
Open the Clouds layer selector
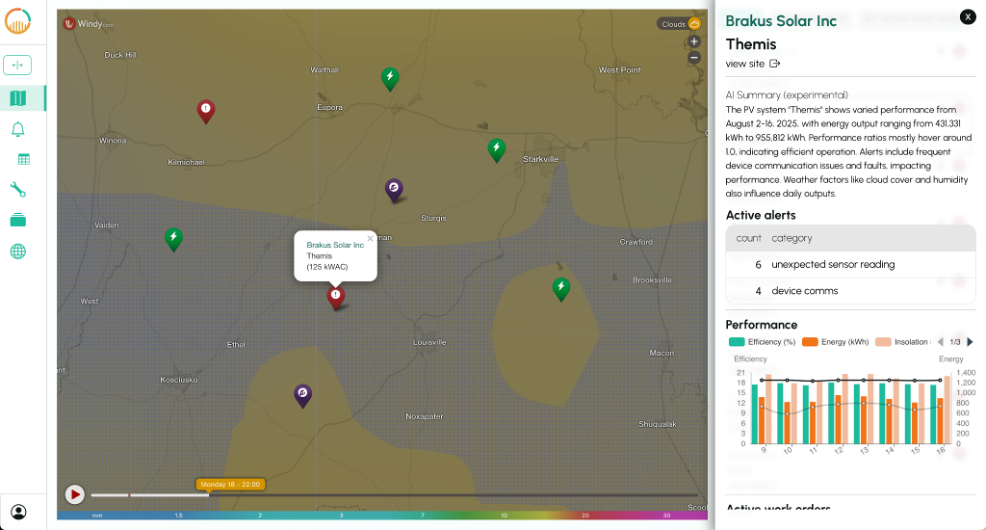coord(679,24)
